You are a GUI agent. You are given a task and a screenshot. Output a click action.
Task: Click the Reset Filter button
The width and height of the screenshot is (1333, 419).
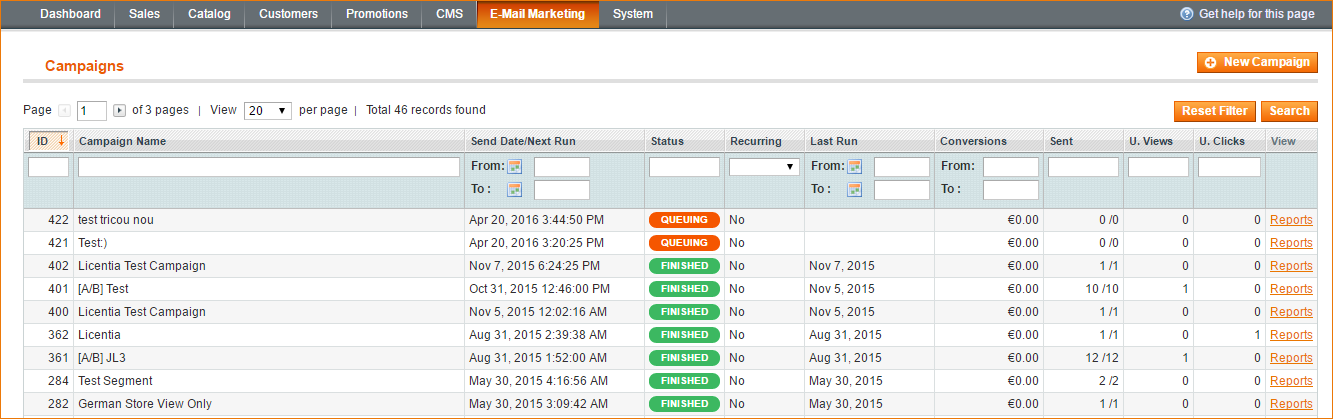(1214, 111)
